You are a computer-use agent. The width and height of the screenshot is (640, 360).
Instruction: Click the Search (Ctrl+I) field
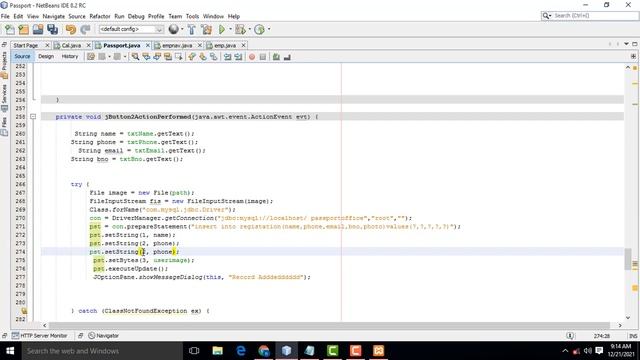coord(590,16)
